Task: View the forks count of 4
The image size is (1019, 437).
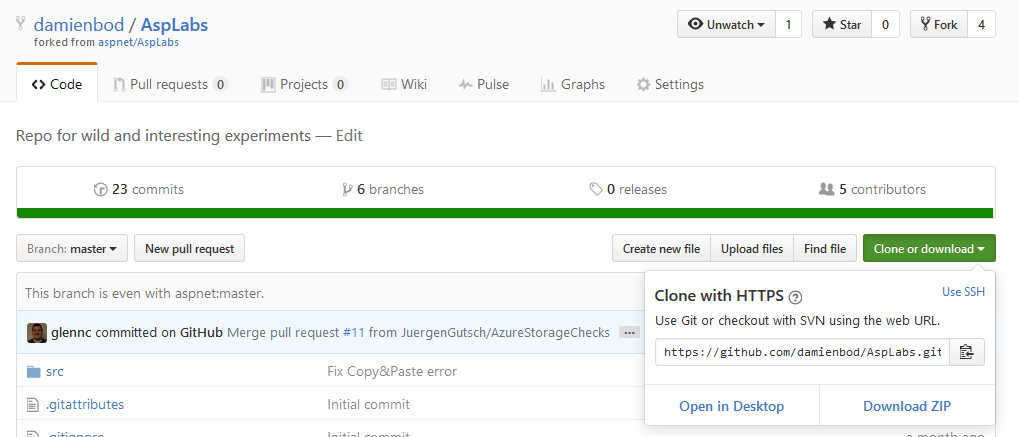Action: pos(981,25)
